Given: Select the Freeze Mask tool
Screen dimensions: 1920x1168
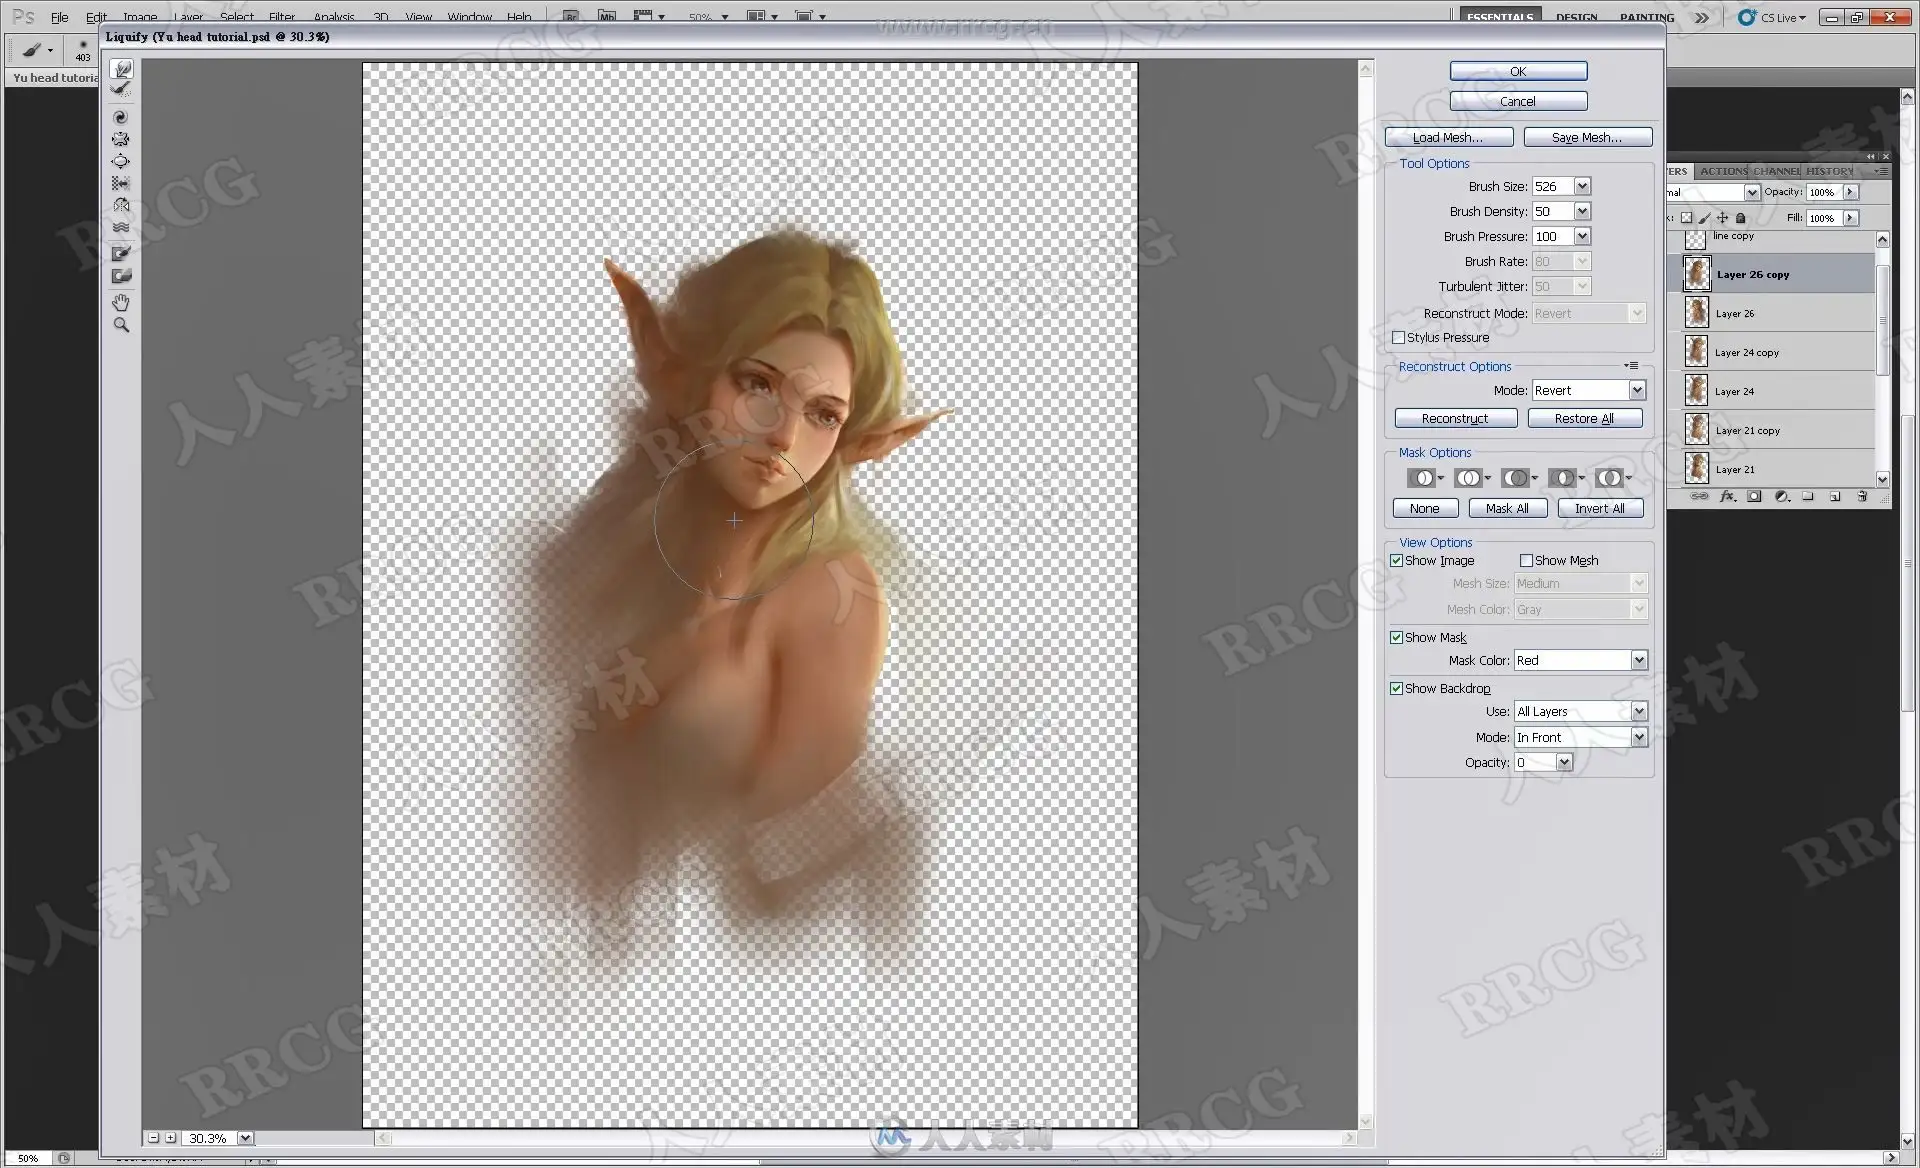Looking at the screenshot, I should point(121,254).
